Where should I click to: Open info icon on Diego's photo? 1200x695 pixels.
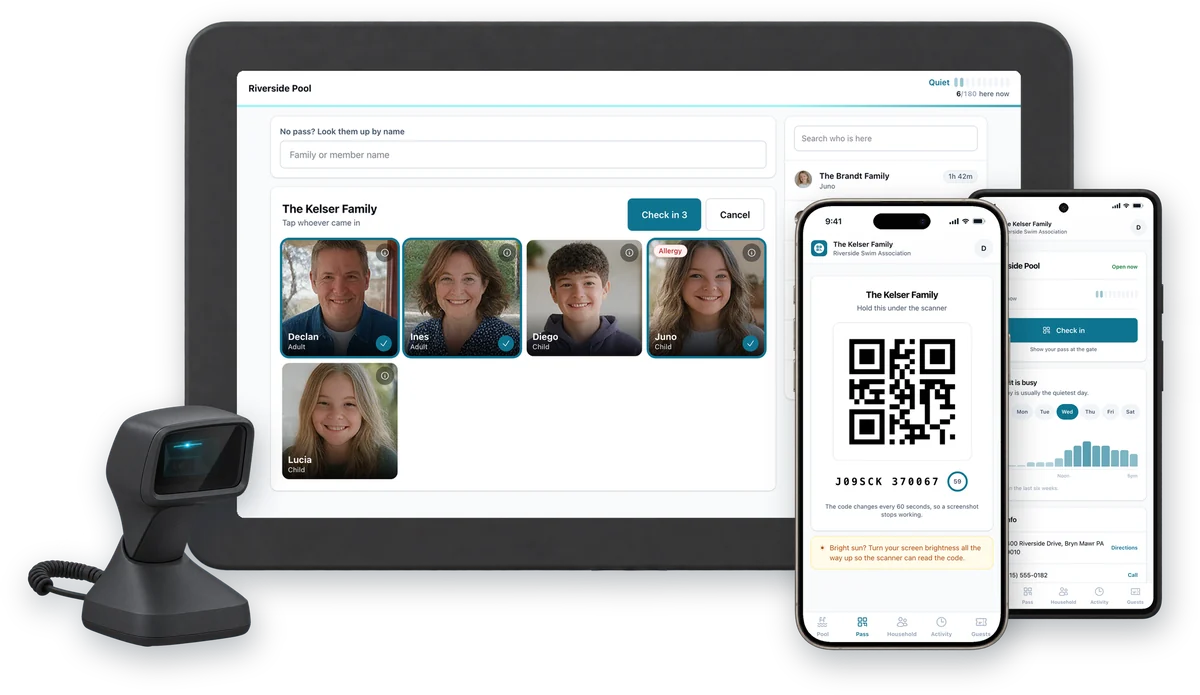click(x=628, y=253)
